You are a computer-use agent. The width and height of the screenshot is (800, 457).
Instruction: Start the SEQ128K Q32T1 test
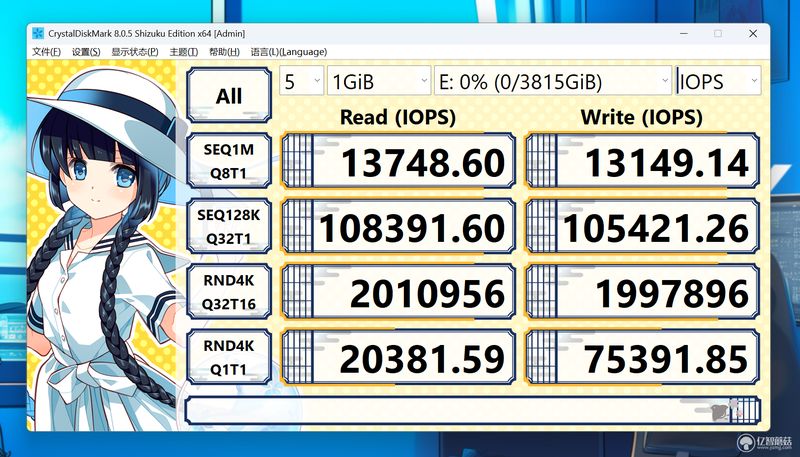(229, 226)
